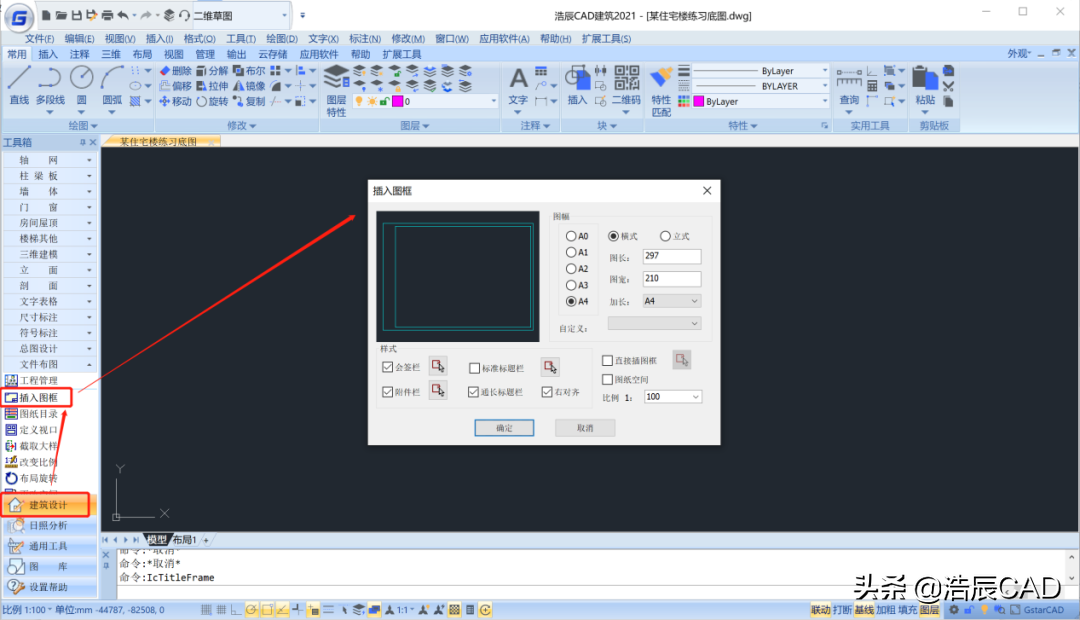
Task: Click the 标准标题栏 pick button icon
Action: (x=550, y=367)
